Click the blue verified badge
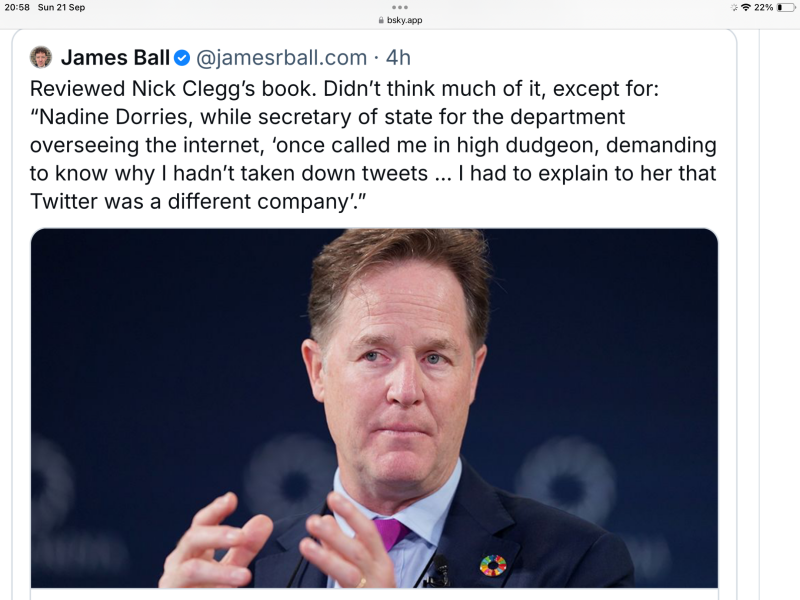 [x=182, y=57]
